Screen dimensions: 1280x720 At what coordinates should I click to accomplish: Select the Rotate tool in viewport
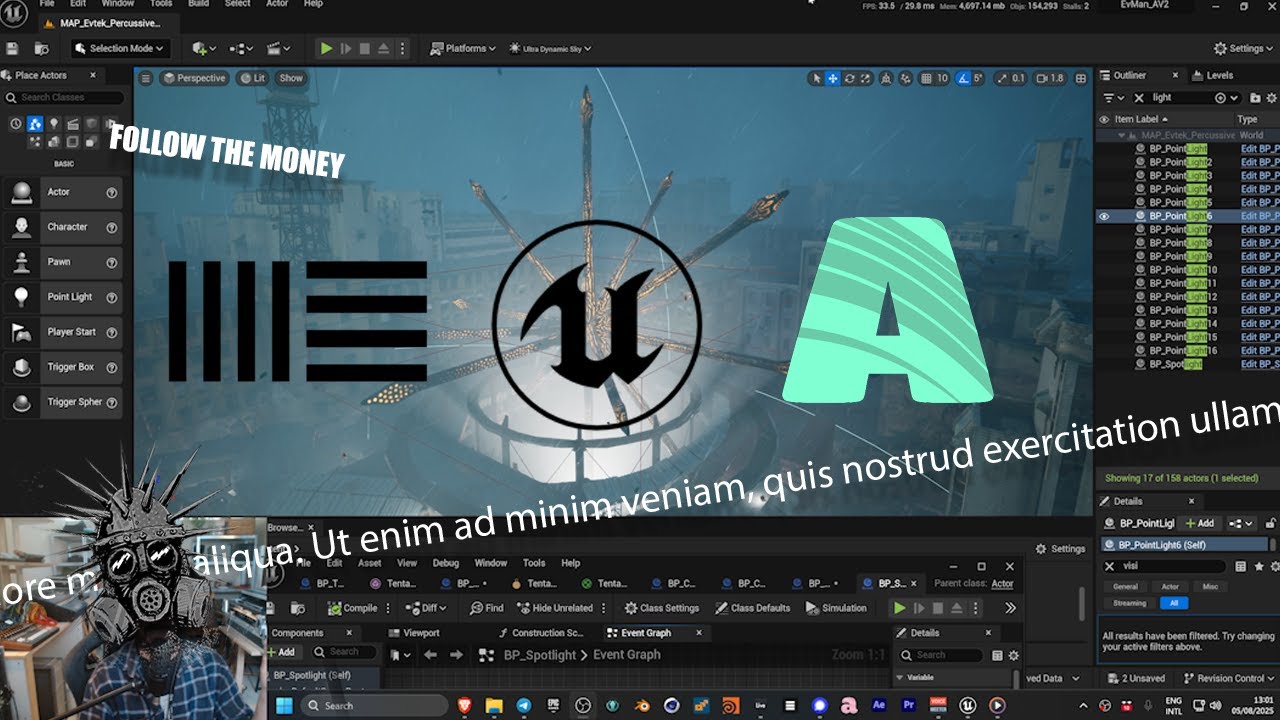coord(849,78)
